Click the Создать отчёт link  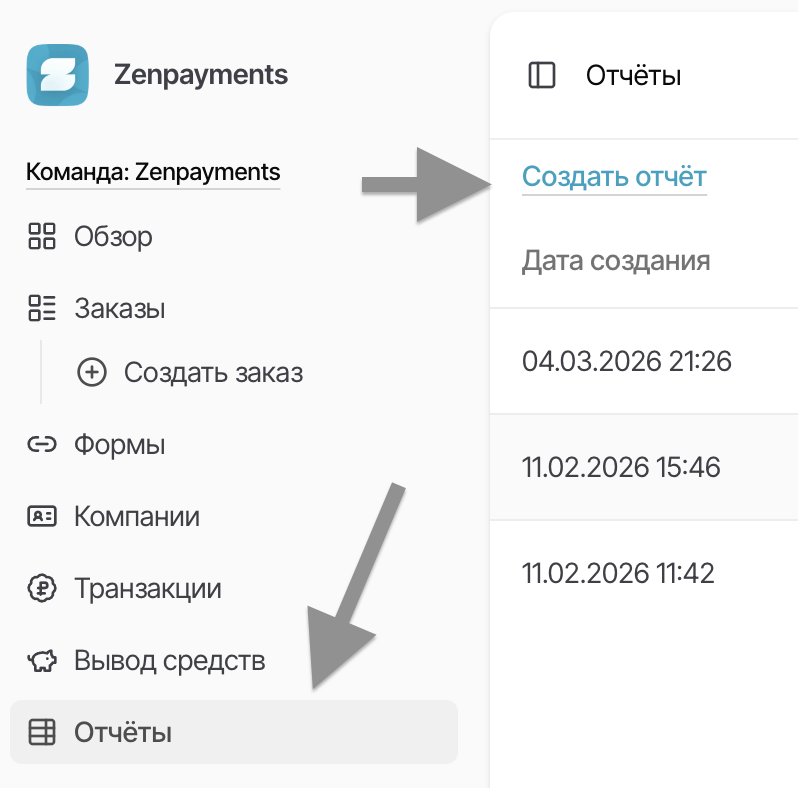tap(614, 178)
